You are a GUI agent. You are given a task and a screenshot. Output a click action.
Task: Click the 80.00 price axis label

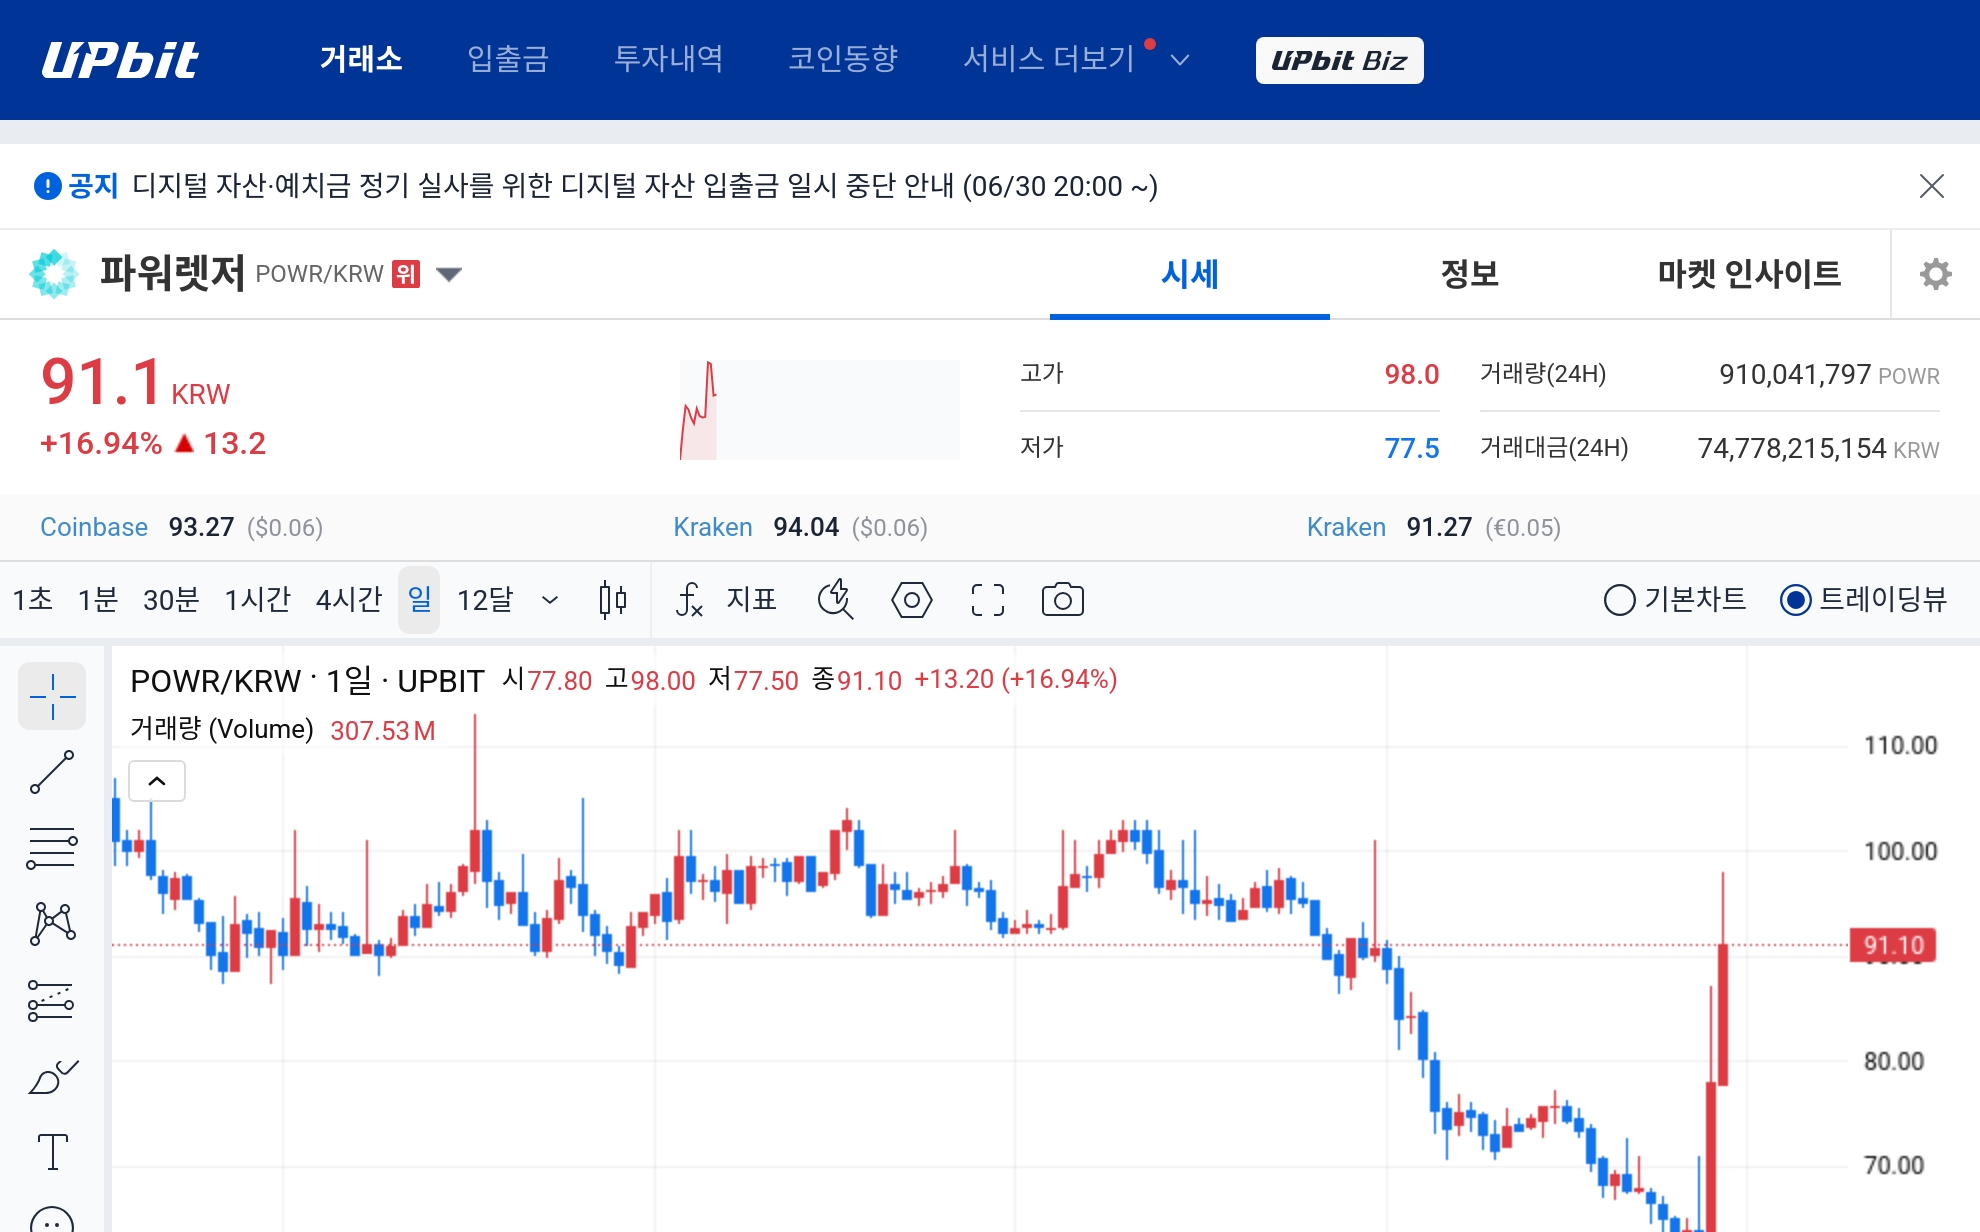pyautogui.click(x=1894, y=1061)
